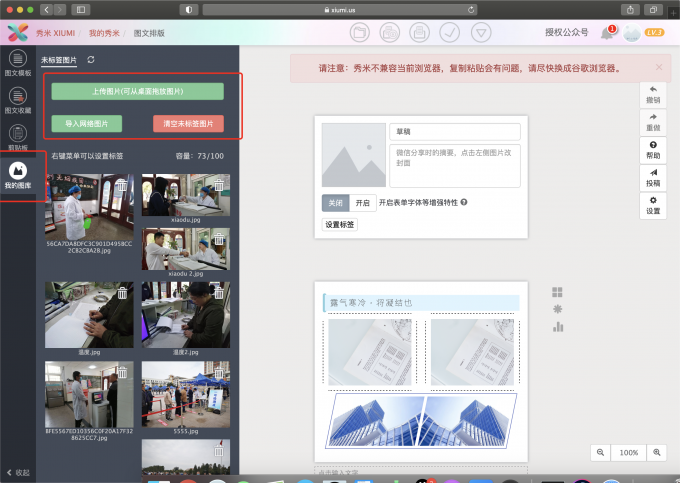The image size is (680, 483).
Task: Dismiss the browser compatibility warning banner
Action: point(659,67)
